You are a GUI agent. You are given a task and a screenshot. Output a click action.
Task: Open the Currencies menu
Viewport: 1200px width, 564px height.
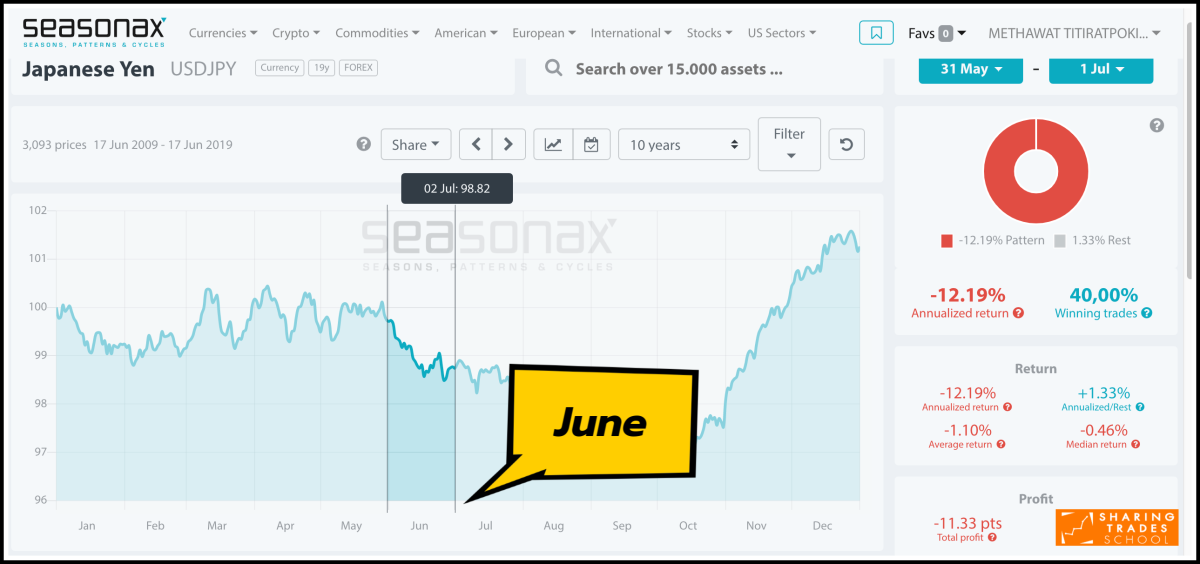[223, 33]
